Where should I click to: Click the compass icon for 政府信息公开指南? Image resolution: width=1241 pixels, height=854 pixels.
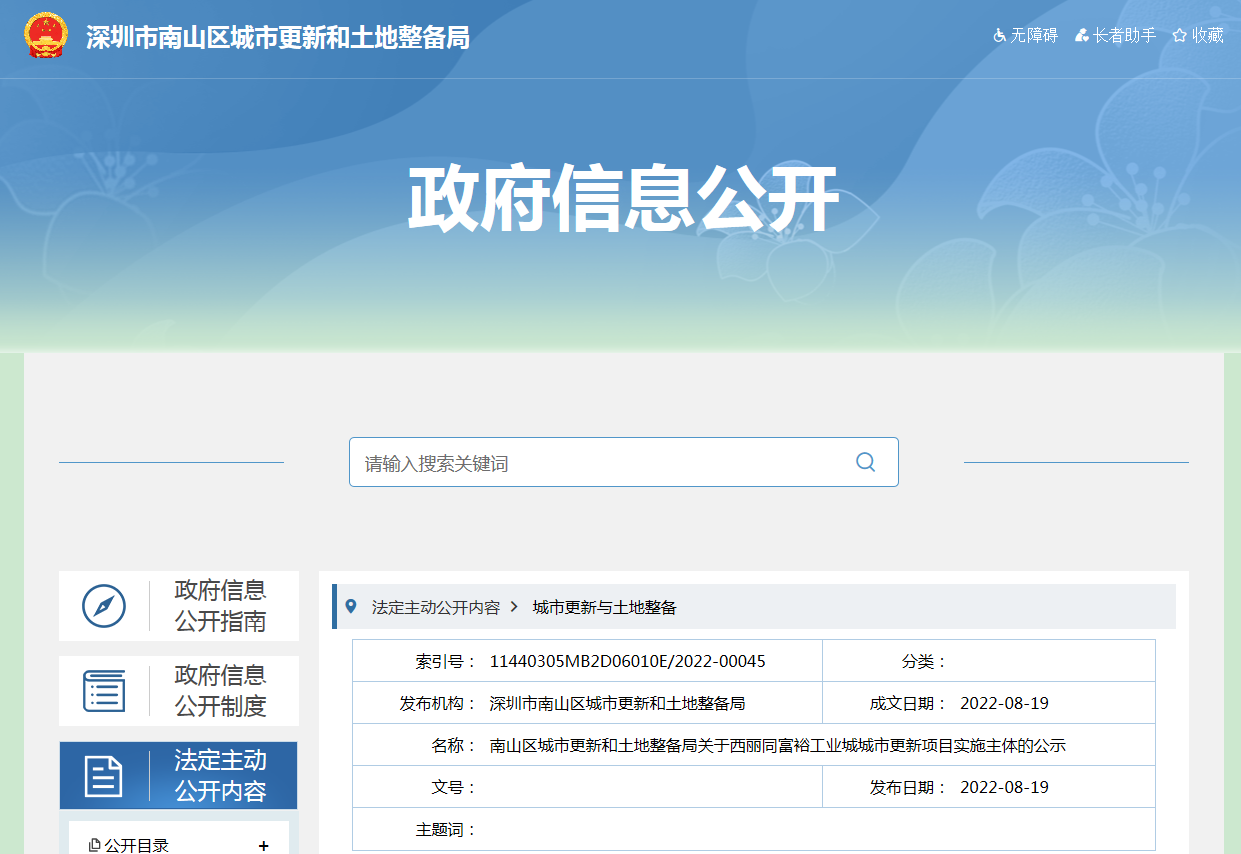(x=104, y=606)
